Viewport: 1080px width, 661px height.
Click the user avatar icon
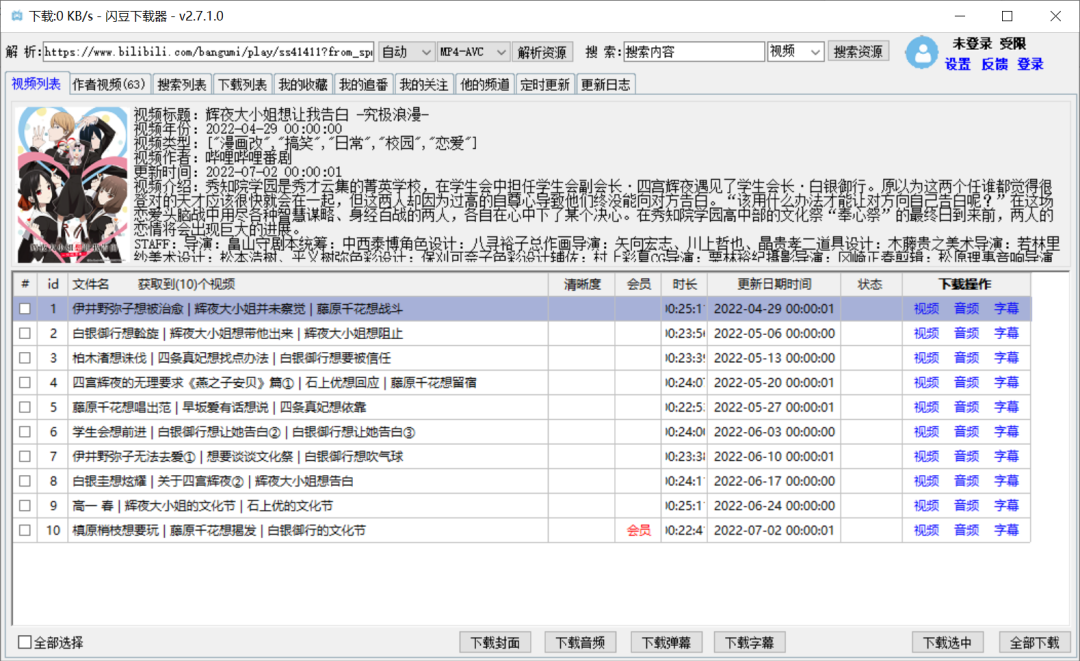click(921, 53)
